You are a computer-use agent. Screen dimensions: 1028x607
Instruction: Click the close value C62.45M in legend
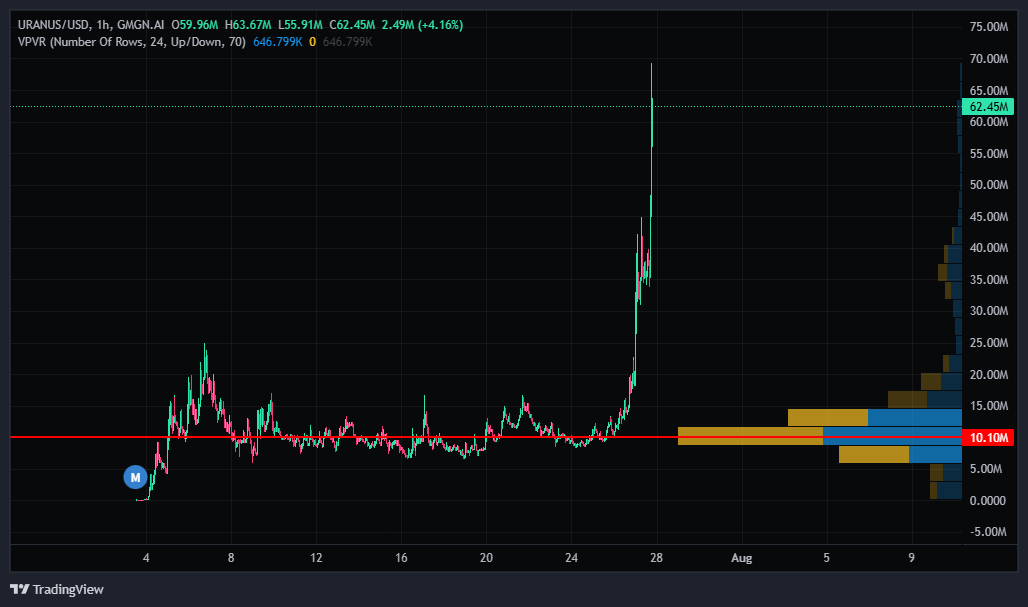point(352,25)
